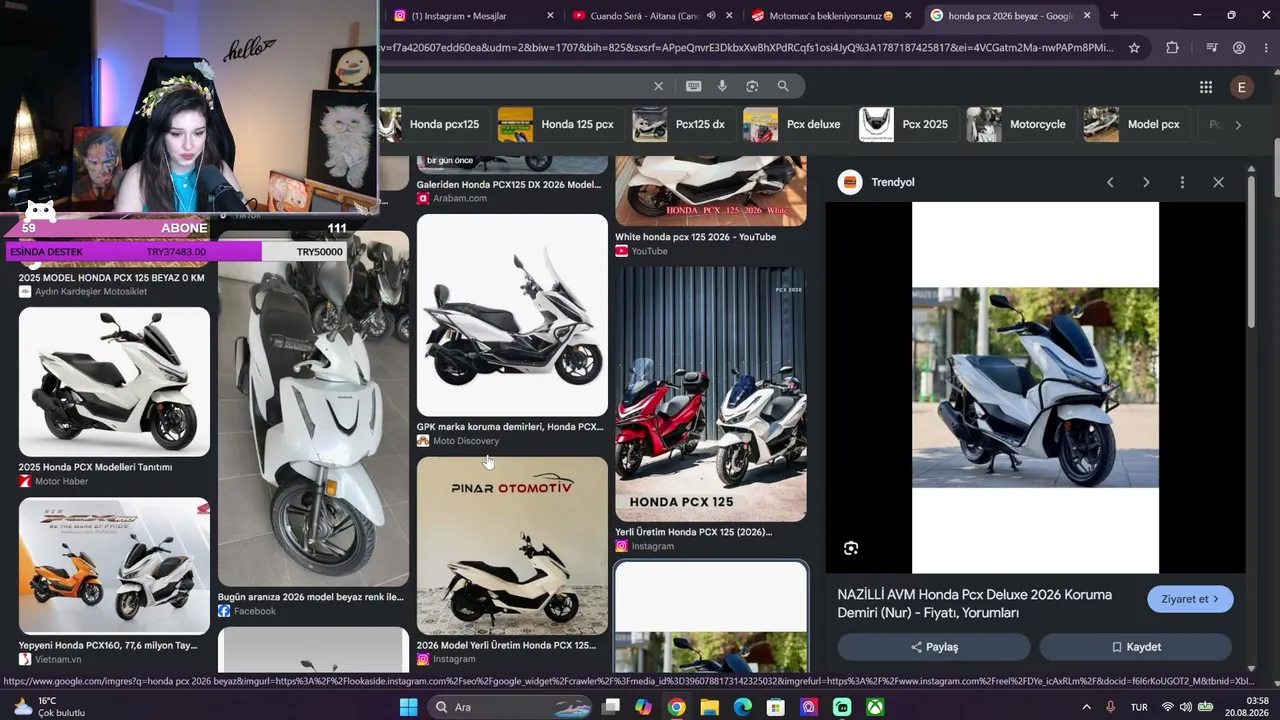Open the large Trendyol scooter preview image
The image size is (1280, 720).
(x=1035, y=388)
